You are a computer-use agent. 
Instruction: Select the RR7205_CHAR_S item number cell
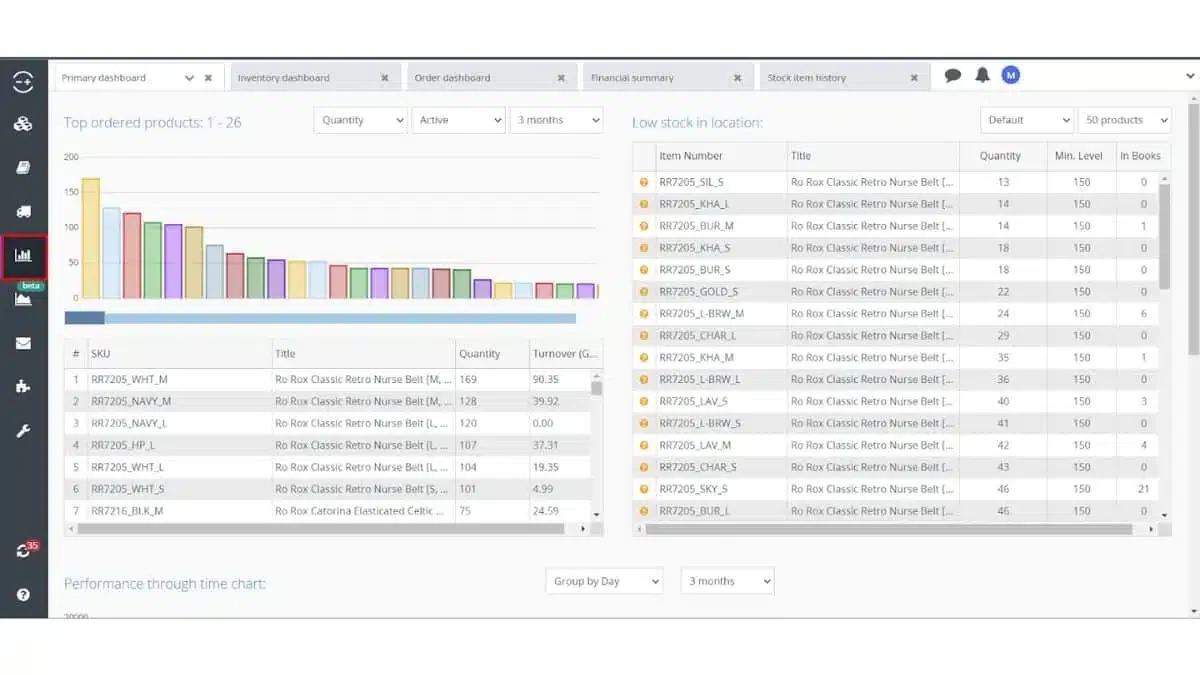tap(720, 467)
